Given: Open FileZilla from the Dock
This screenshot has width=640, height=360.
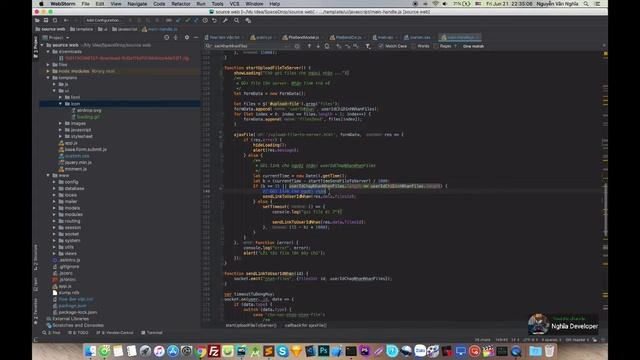Looking at the screenshot, I should coord(214,351).
